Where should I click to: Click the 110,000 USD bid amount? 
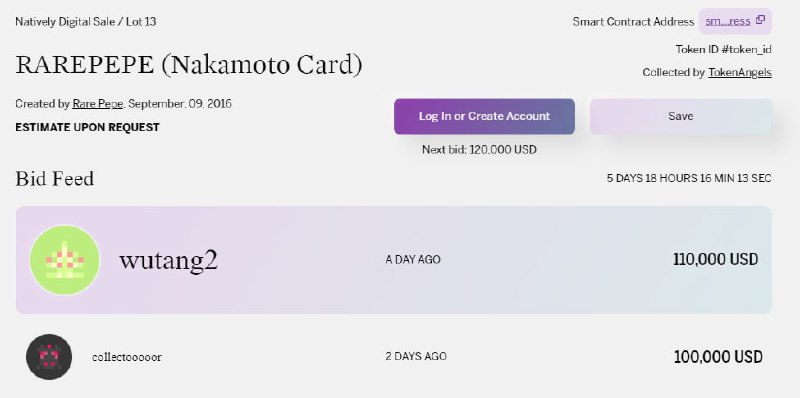pyautogui.click(x=715, y=259)
